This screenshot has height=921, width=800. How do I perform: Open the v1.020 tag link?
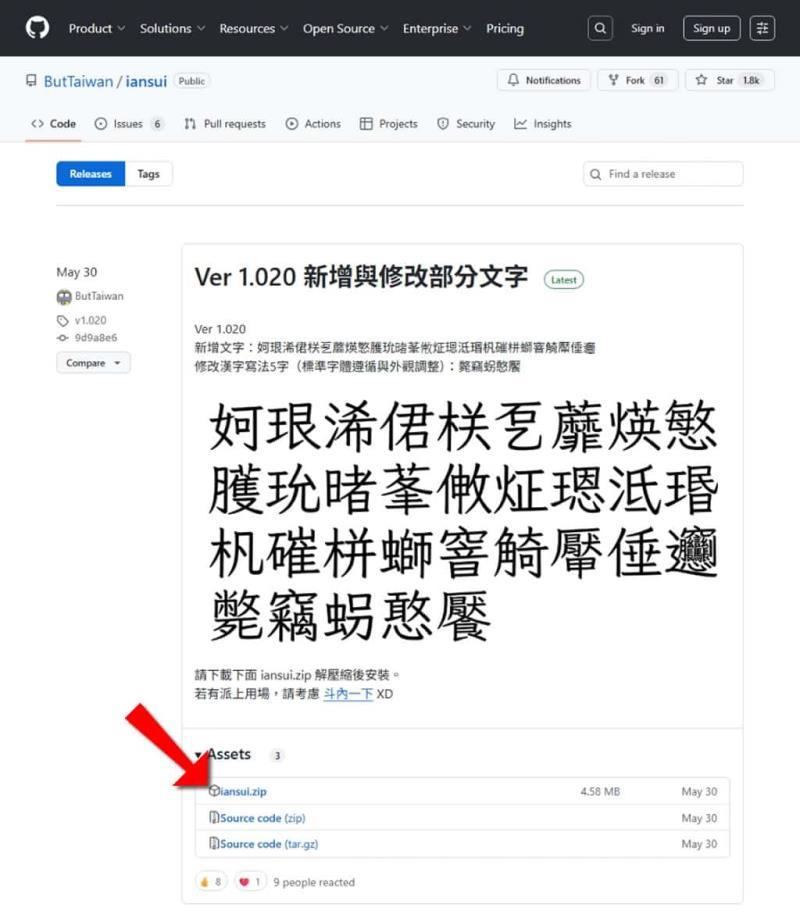90,320
